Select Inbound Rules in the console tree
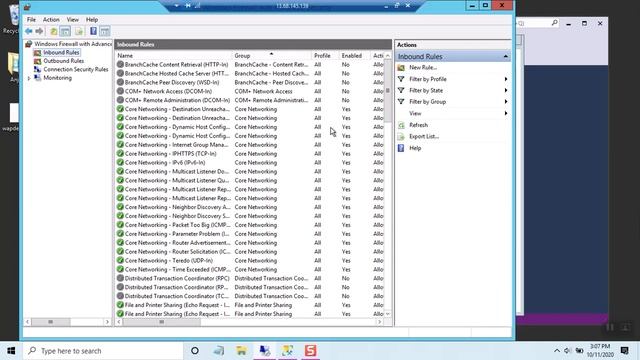The image size is (640, 360). click(61, 52)
